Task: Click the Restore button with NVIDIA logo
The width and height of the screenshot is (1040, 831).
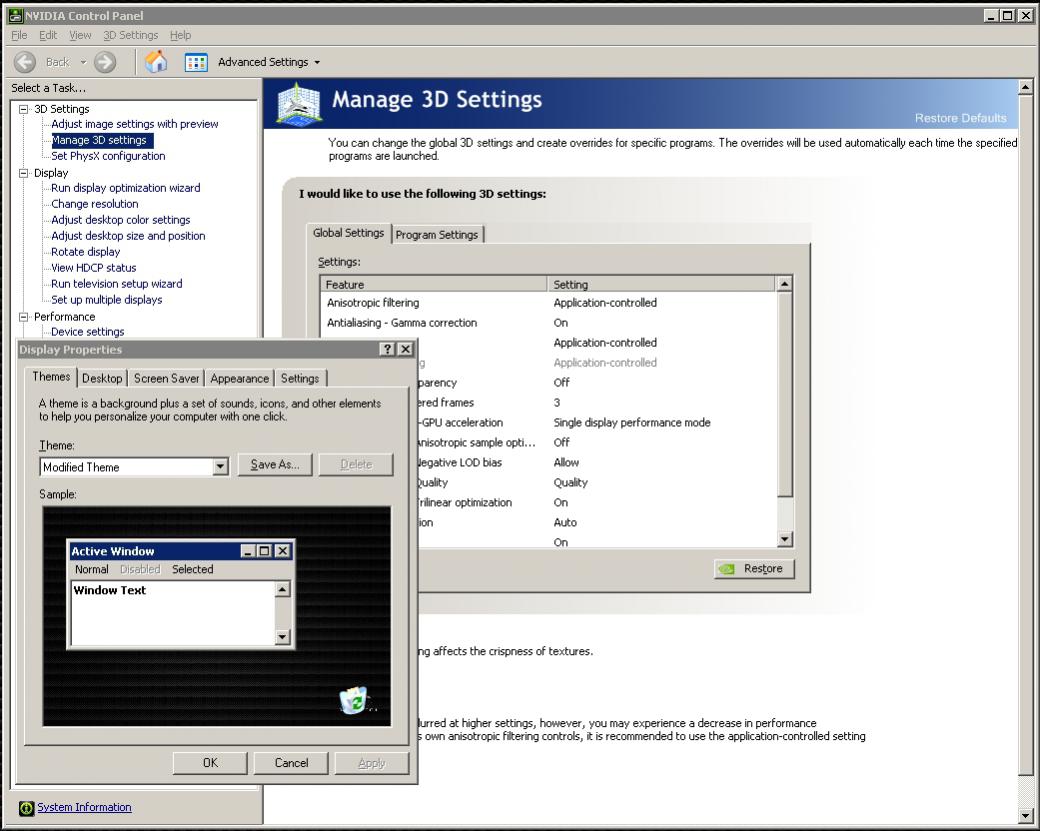Action: 754,569
